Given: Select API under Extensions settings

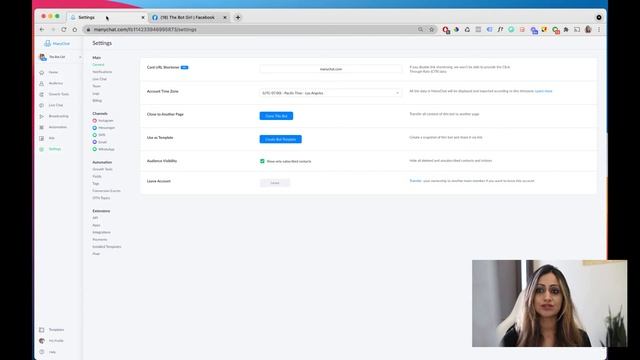Looking at the screenshot, I should pyautogui.click(x=95, y=218).
